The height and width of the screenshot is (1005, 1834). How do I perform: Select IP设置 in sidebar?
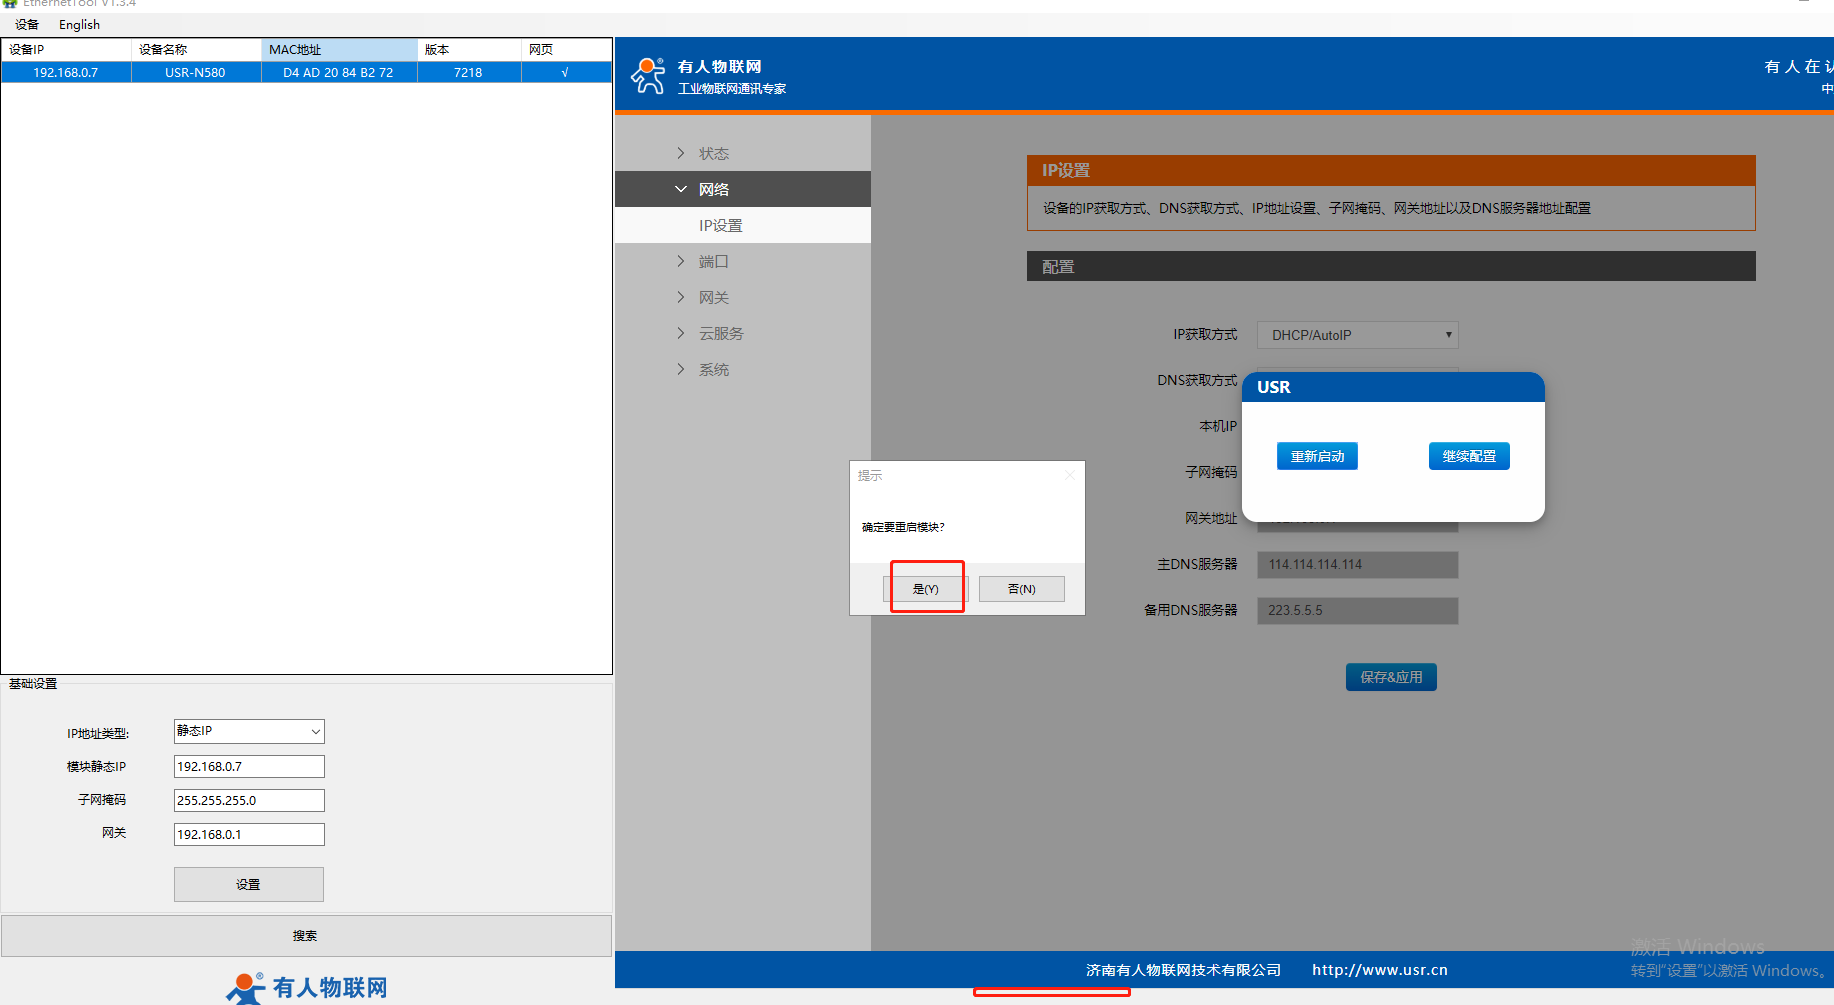(x=720, y=225)
